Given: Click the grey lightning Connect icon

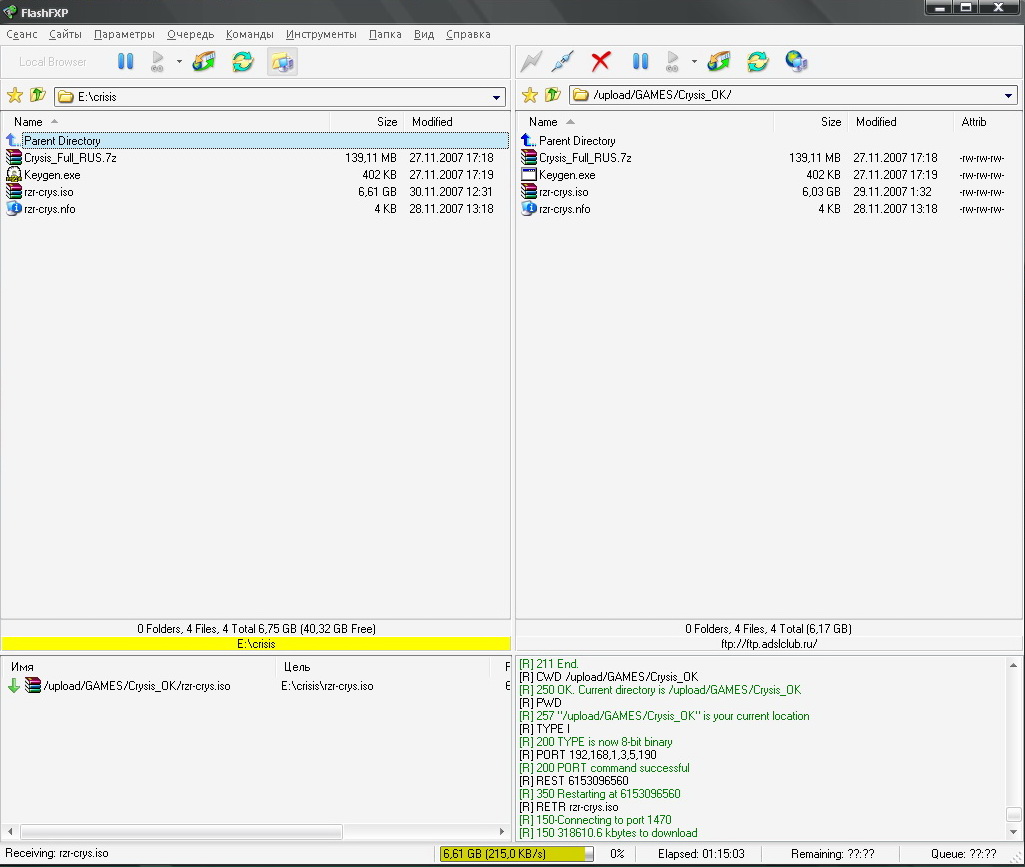Looking at the screenshot, I should (x=531, y=61).
